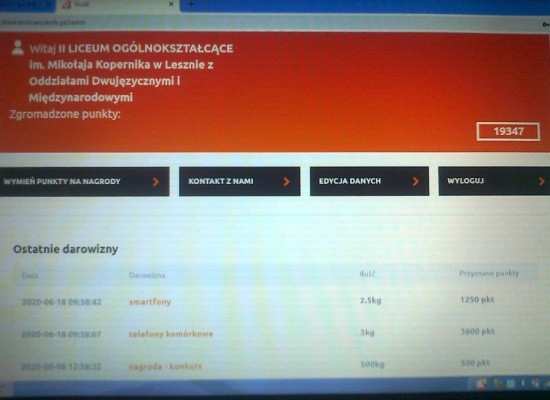550x400 pixels.
Task: Open the 'Kontakt z nami' button
Action: [x=240, y=181]
